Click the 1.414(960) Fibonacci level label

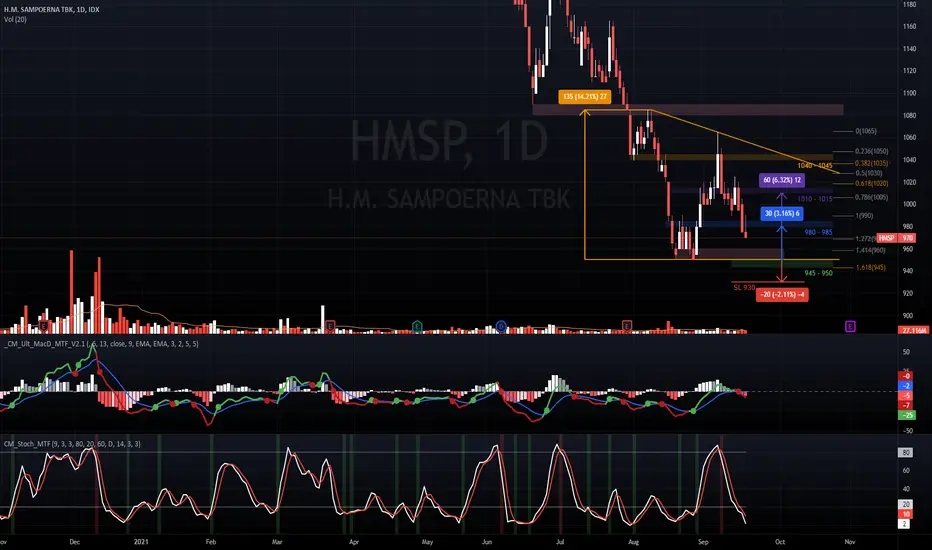tap(870, 250)
